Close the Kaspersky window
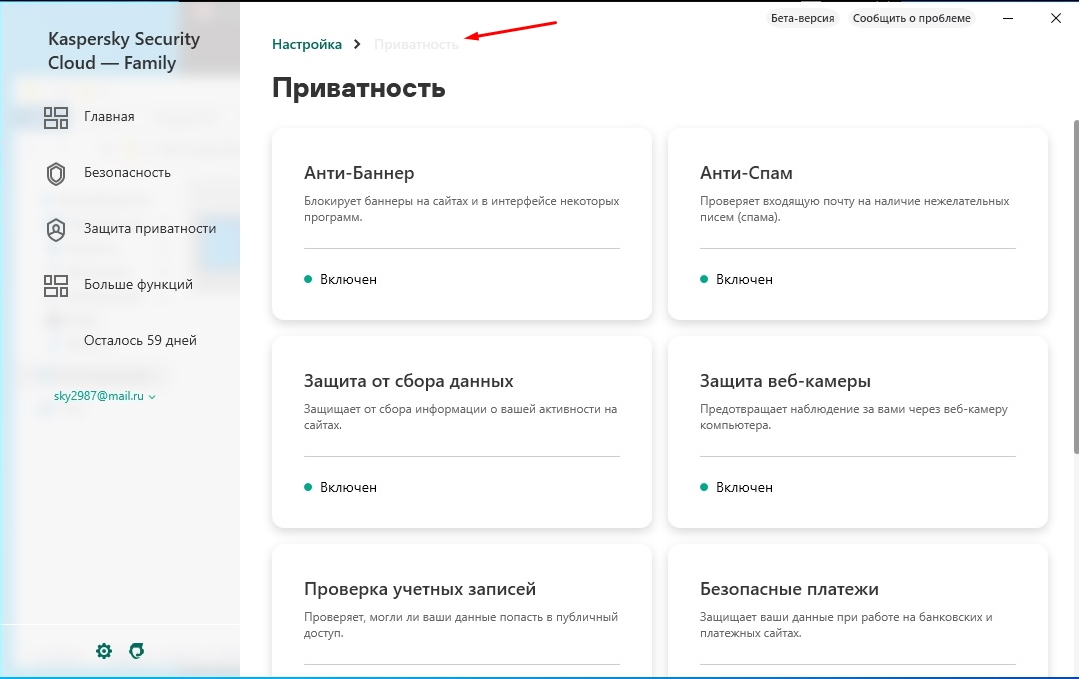Screen dimensions: 1079x679 point(1056,19)
